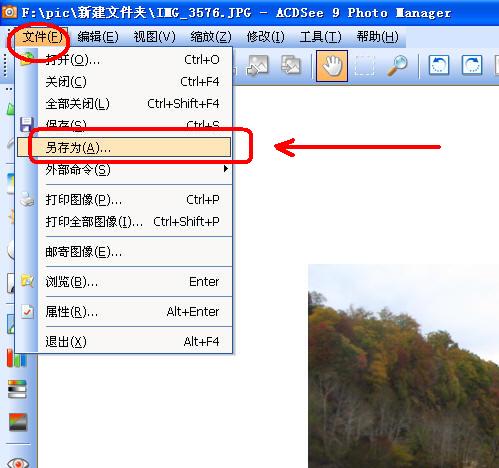Rotate image clockwise icon
This screenshot has height=468, width=499.
[472, 65]
